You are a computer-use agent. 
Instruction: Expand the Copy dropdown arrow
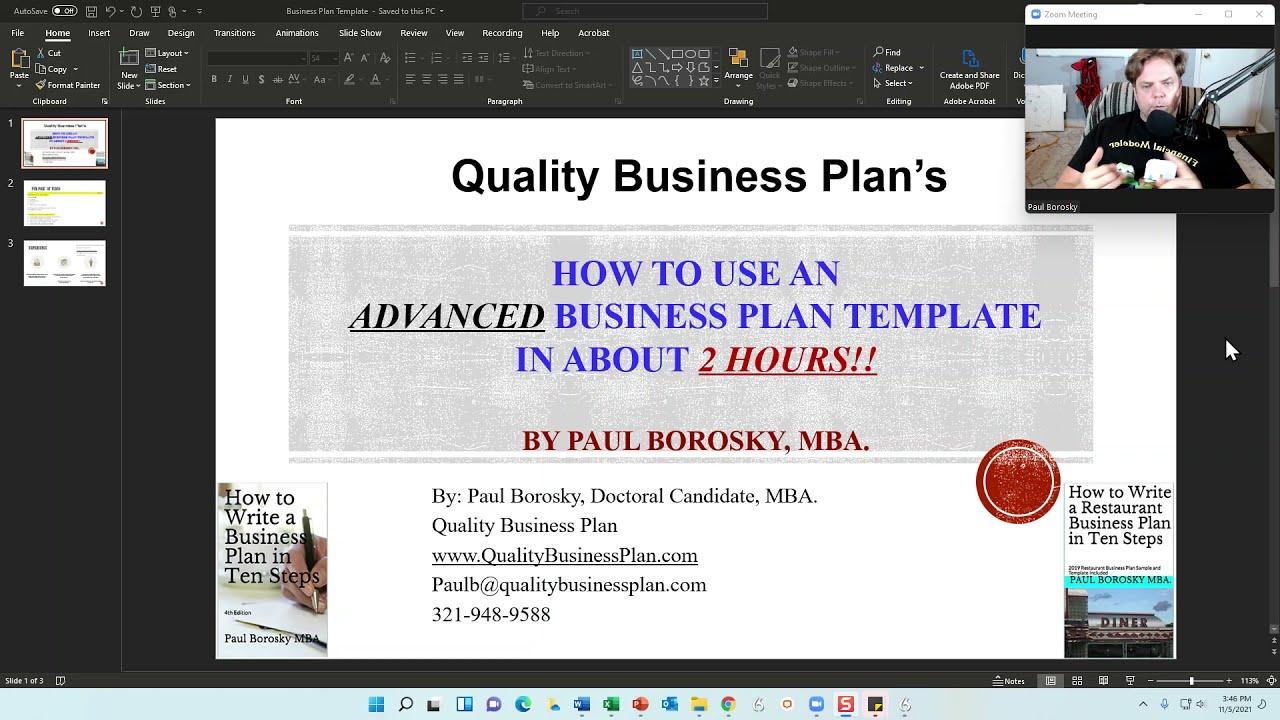click(75, 69)
